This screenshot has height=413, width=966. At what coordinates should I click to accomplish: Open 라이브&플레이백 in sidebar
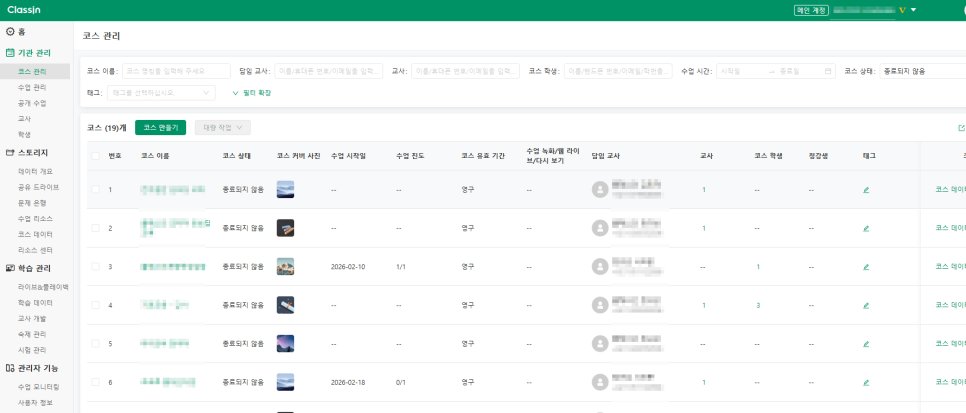(43, 287)
